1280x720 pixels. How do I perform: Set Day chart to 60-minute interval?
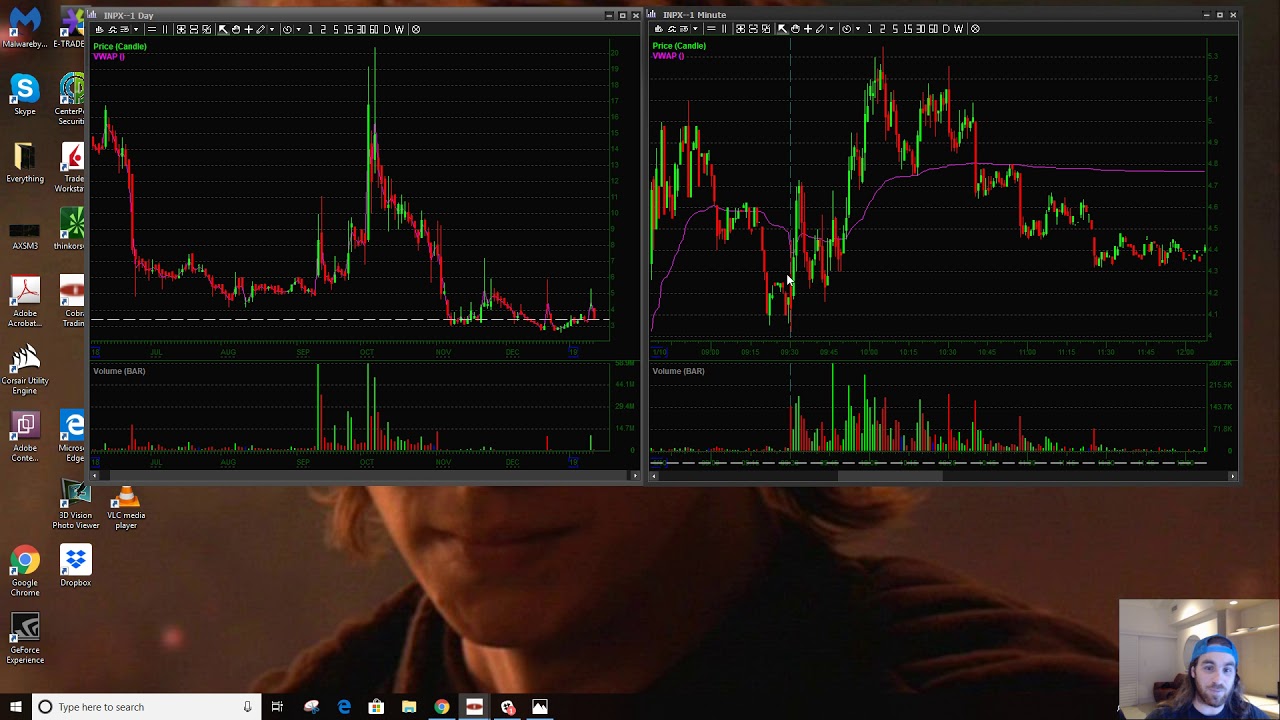coord(374,29)
